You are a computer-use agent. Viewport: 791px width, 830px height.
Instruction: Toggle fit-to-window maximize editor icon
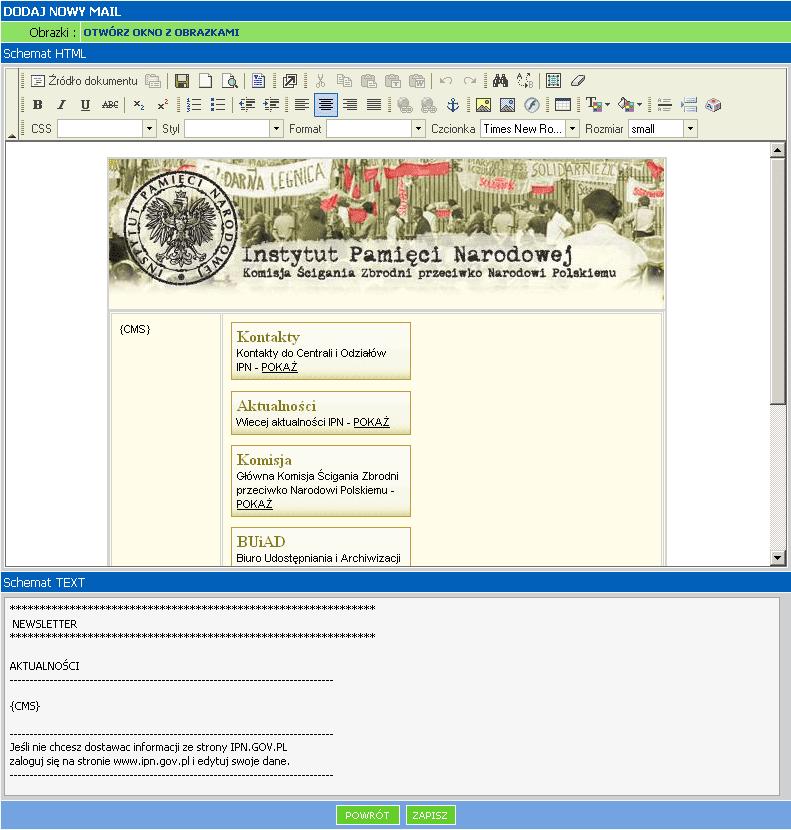[x=290, y=81]
